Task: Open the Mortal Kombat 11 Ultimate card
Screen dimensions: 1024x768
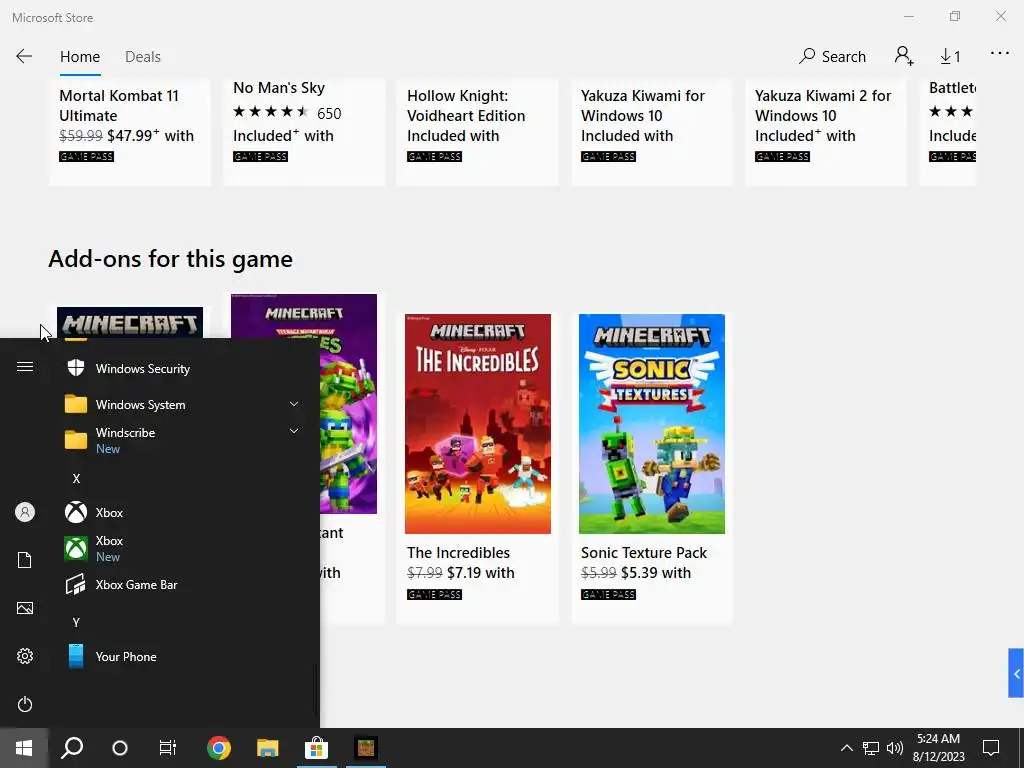Action: click(x=130, y=131)
